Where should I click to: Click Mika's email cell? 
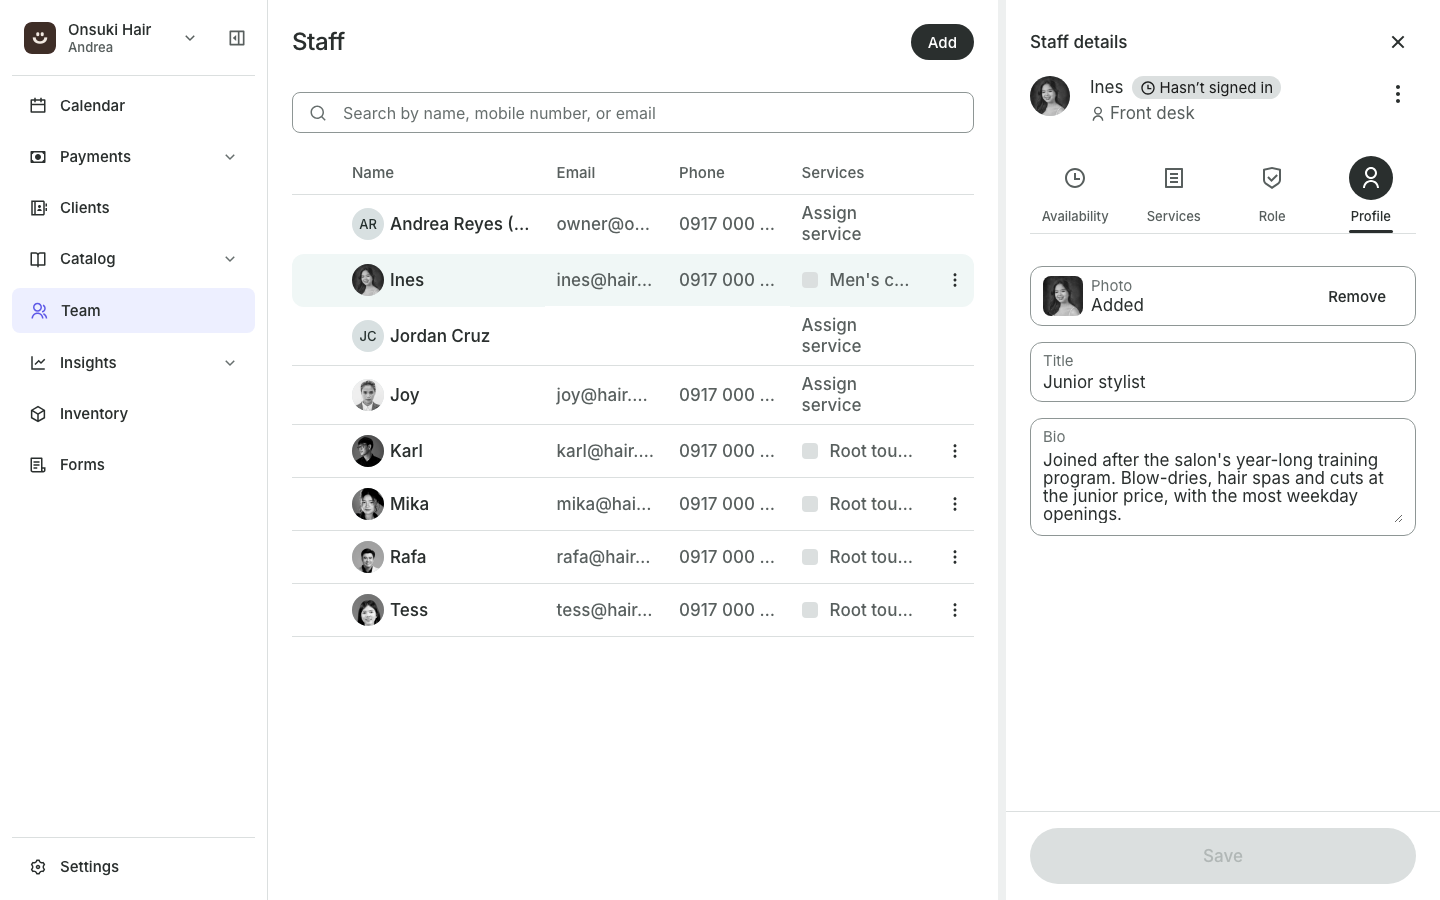click(604, 504)
